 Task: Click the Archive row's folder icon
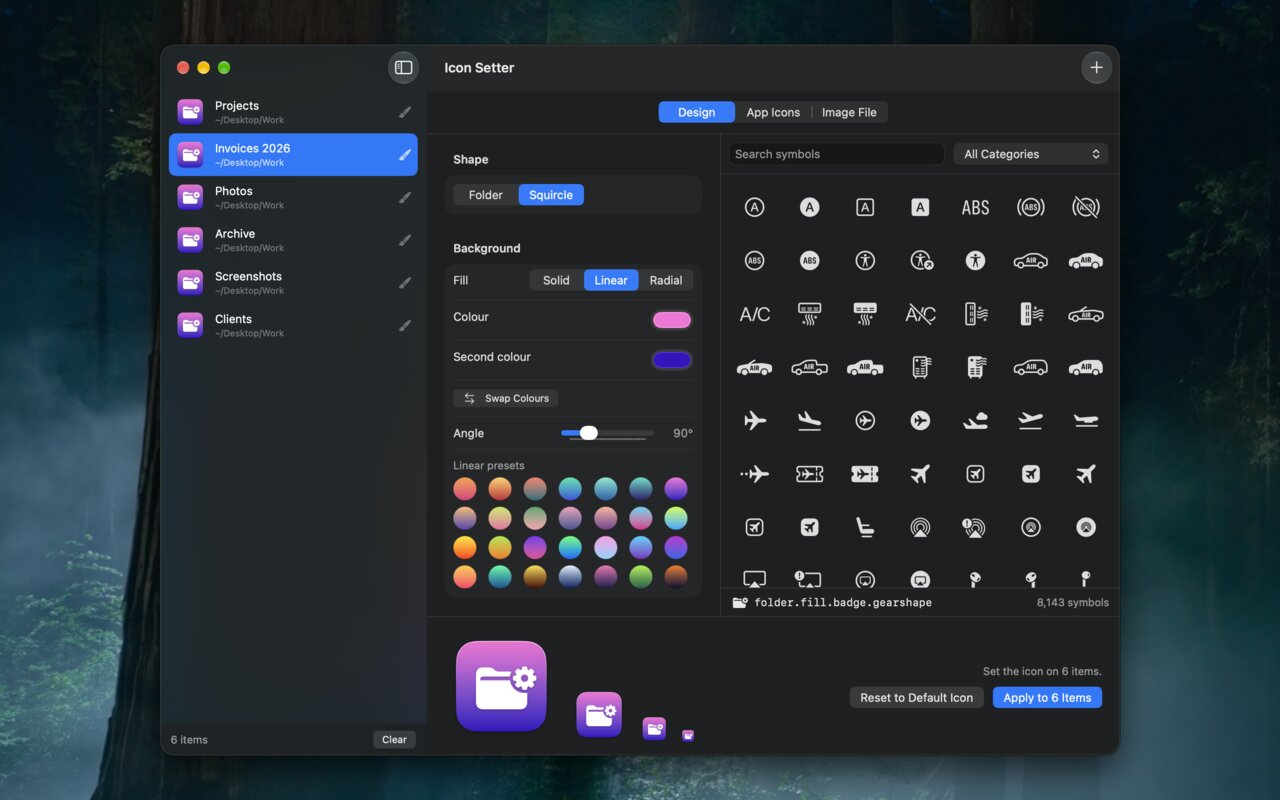pyautogui.click(x=190, y=240)
